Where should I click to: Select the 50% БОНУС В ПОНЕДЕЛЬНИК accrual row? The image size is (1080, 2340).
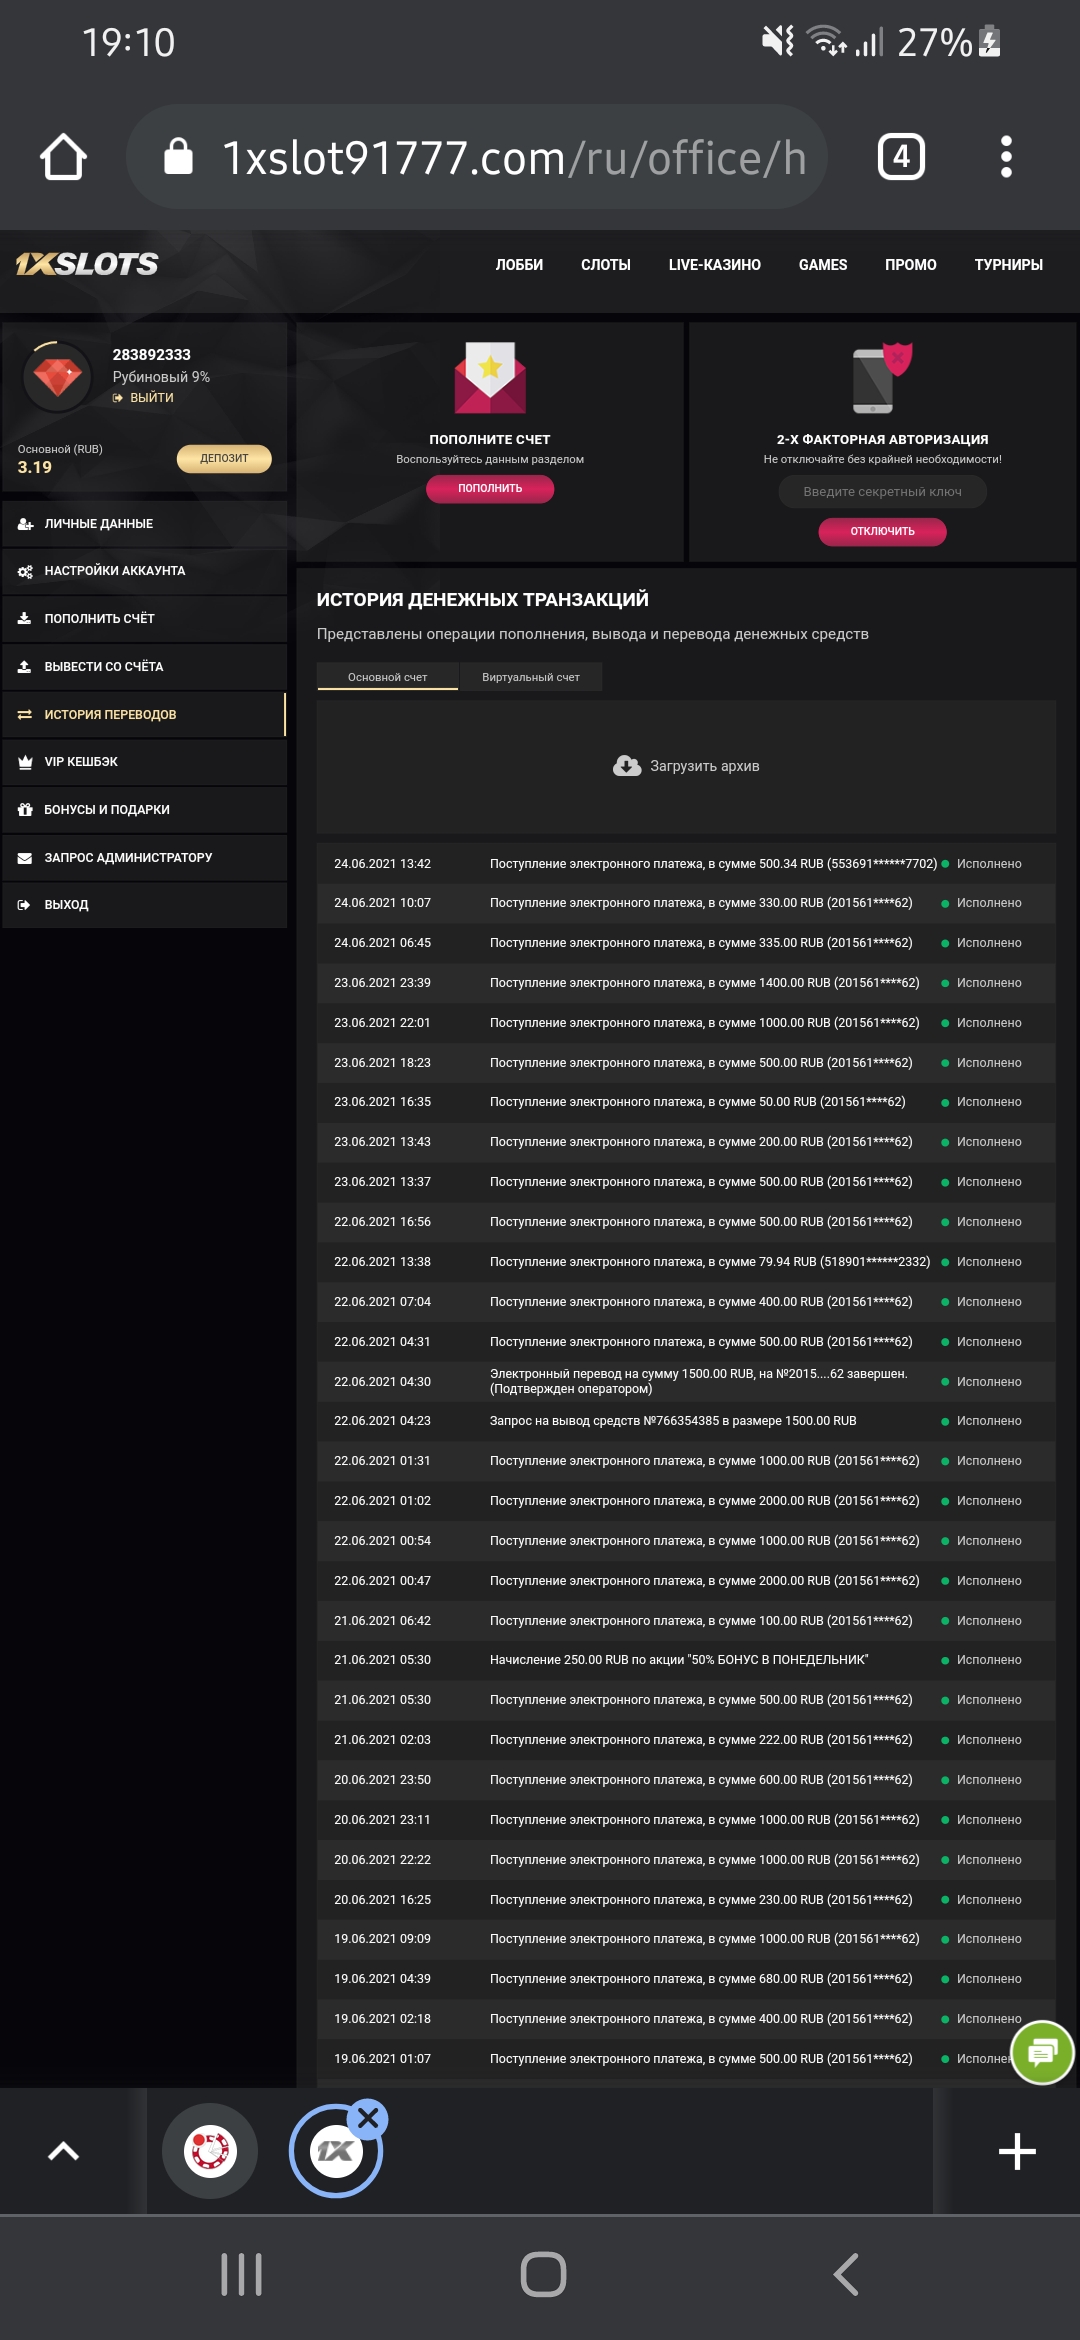[686, 1660]
